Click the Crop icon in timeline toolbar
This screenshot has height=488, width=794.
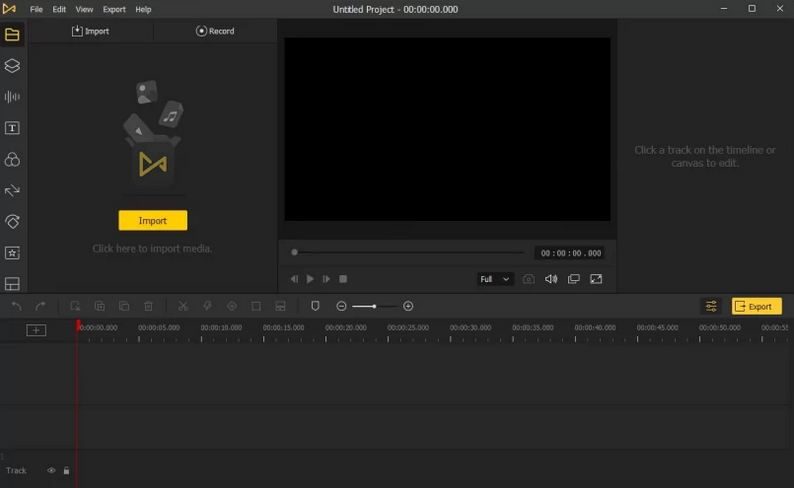coord(256,306)
